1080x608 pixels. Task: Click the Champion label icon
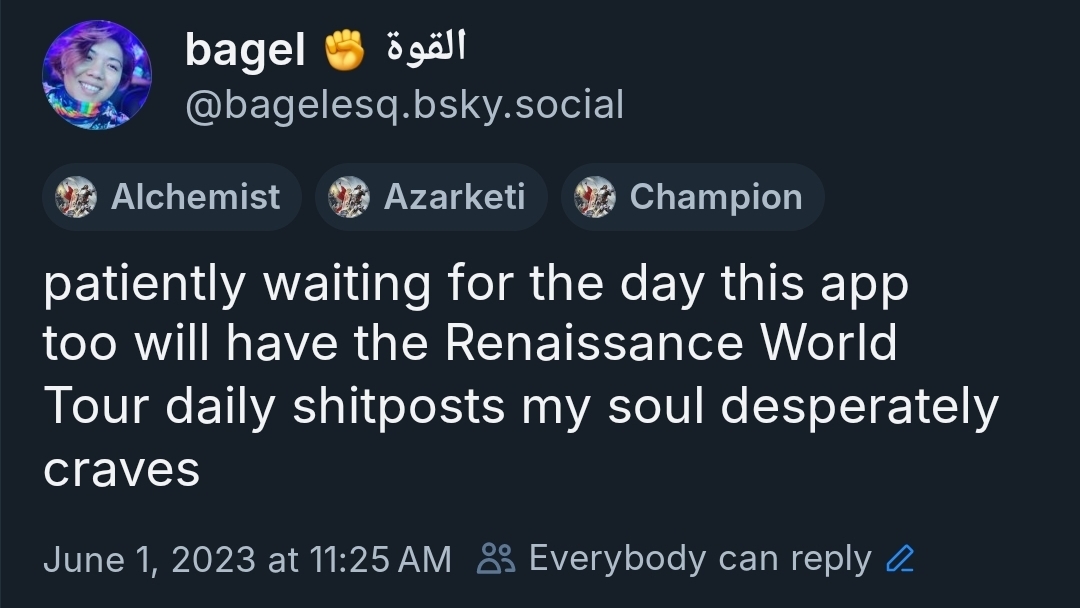[x=595, y=197]
